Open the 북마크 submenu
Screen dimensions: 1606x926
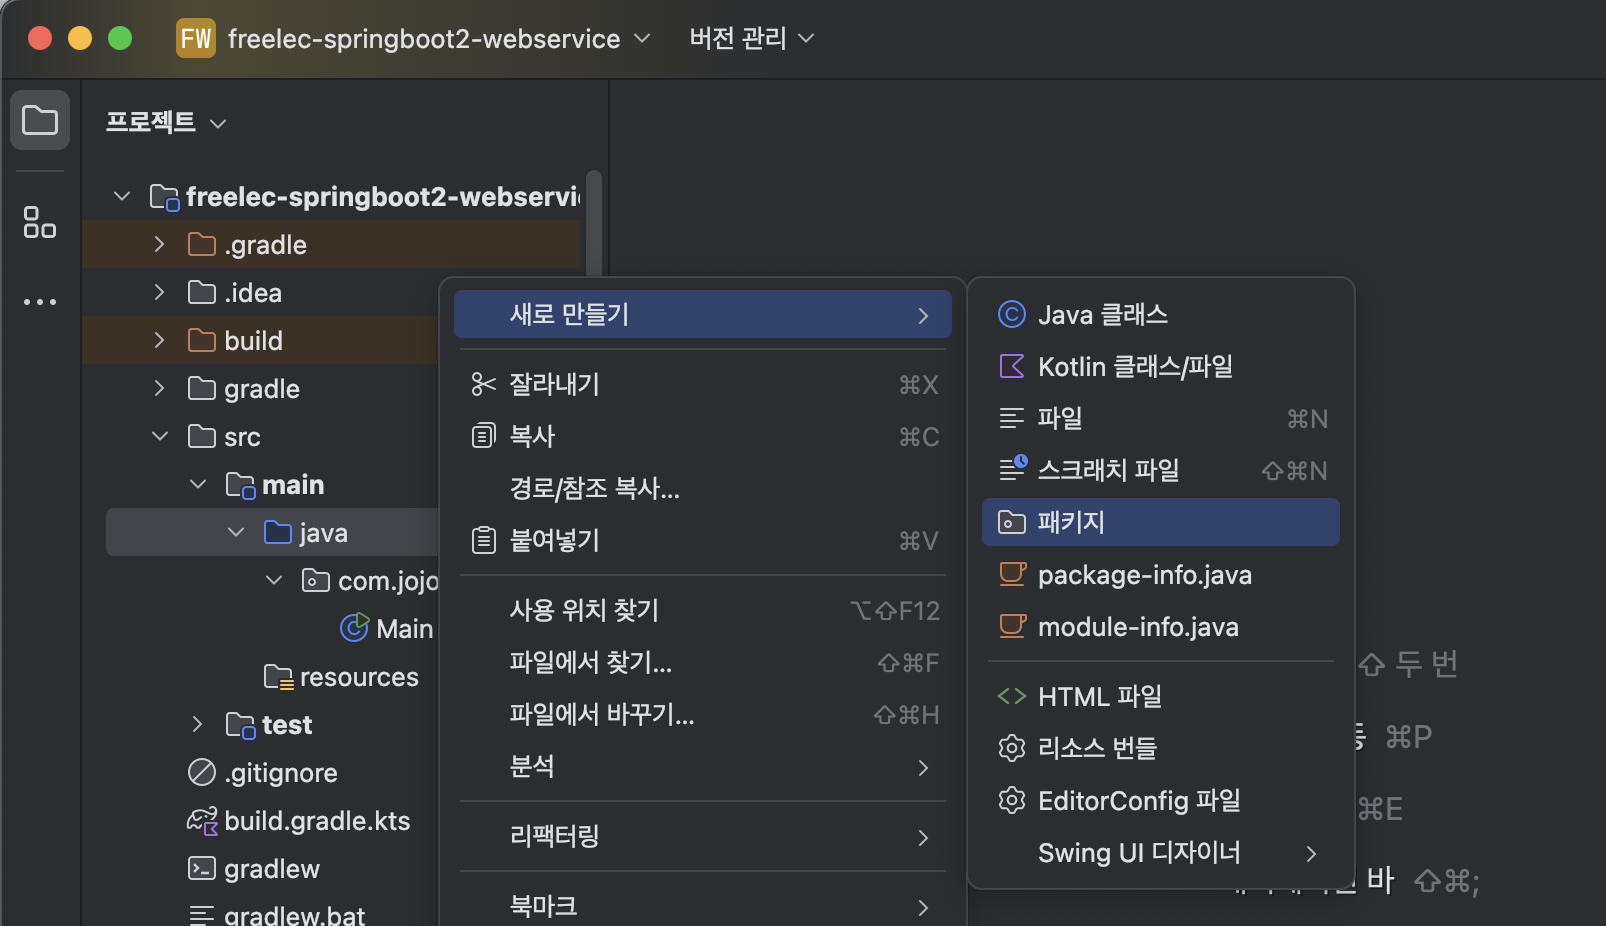click(x=702, y=905)
